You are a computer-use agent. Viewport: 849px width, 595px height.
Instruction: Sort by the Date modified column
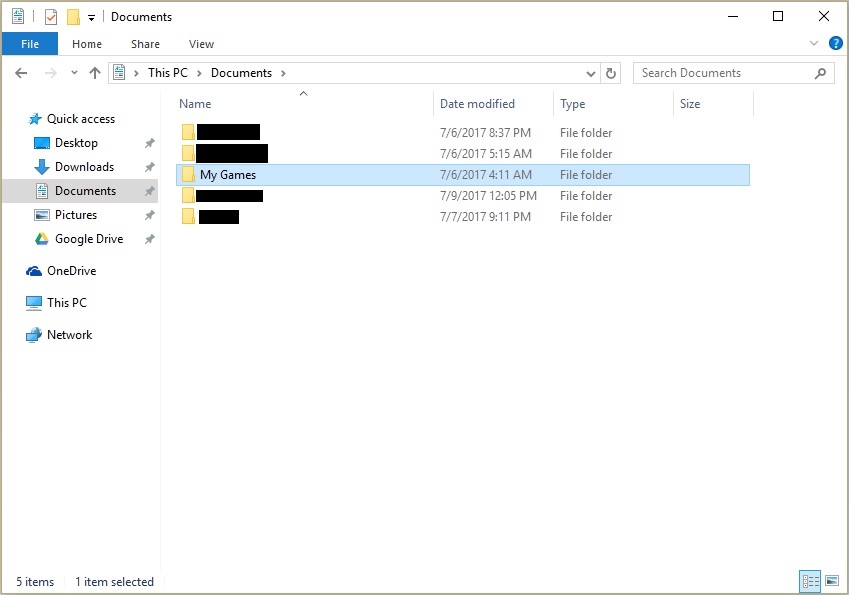(477, 104)
